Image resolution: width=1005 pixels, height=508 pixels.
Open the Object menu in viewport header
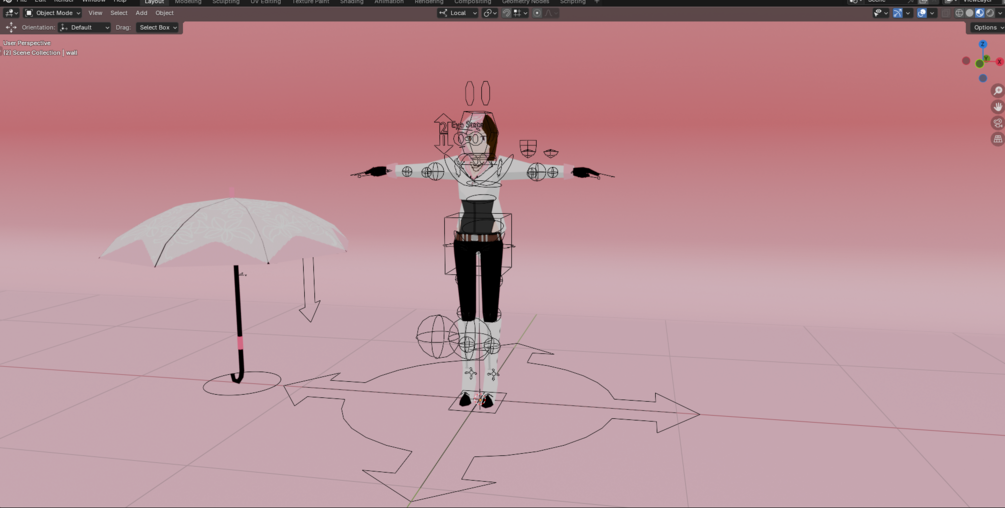pyautogui.click(x=164, y=13)
